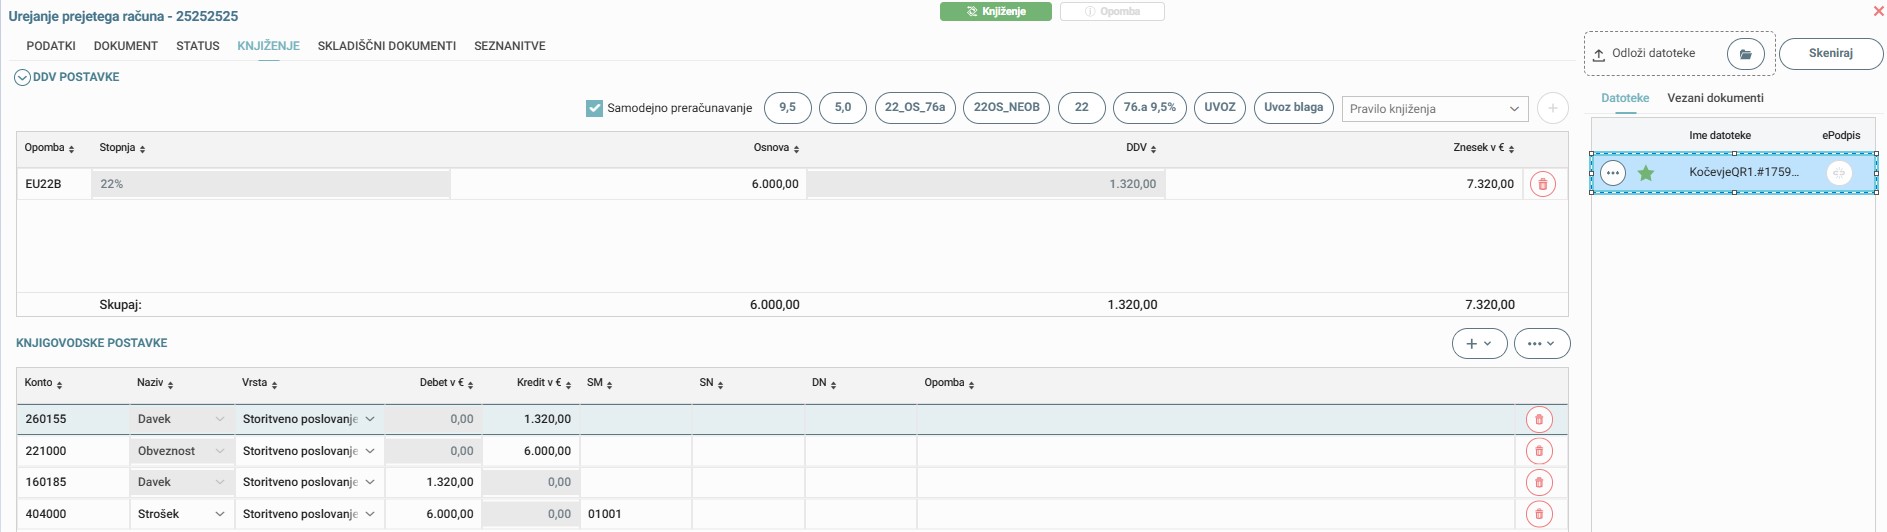
Task: Switch to the SKLADIŠČNI DOKUMENTI tab
Action: pyautogui.click(x=386, y=46)
